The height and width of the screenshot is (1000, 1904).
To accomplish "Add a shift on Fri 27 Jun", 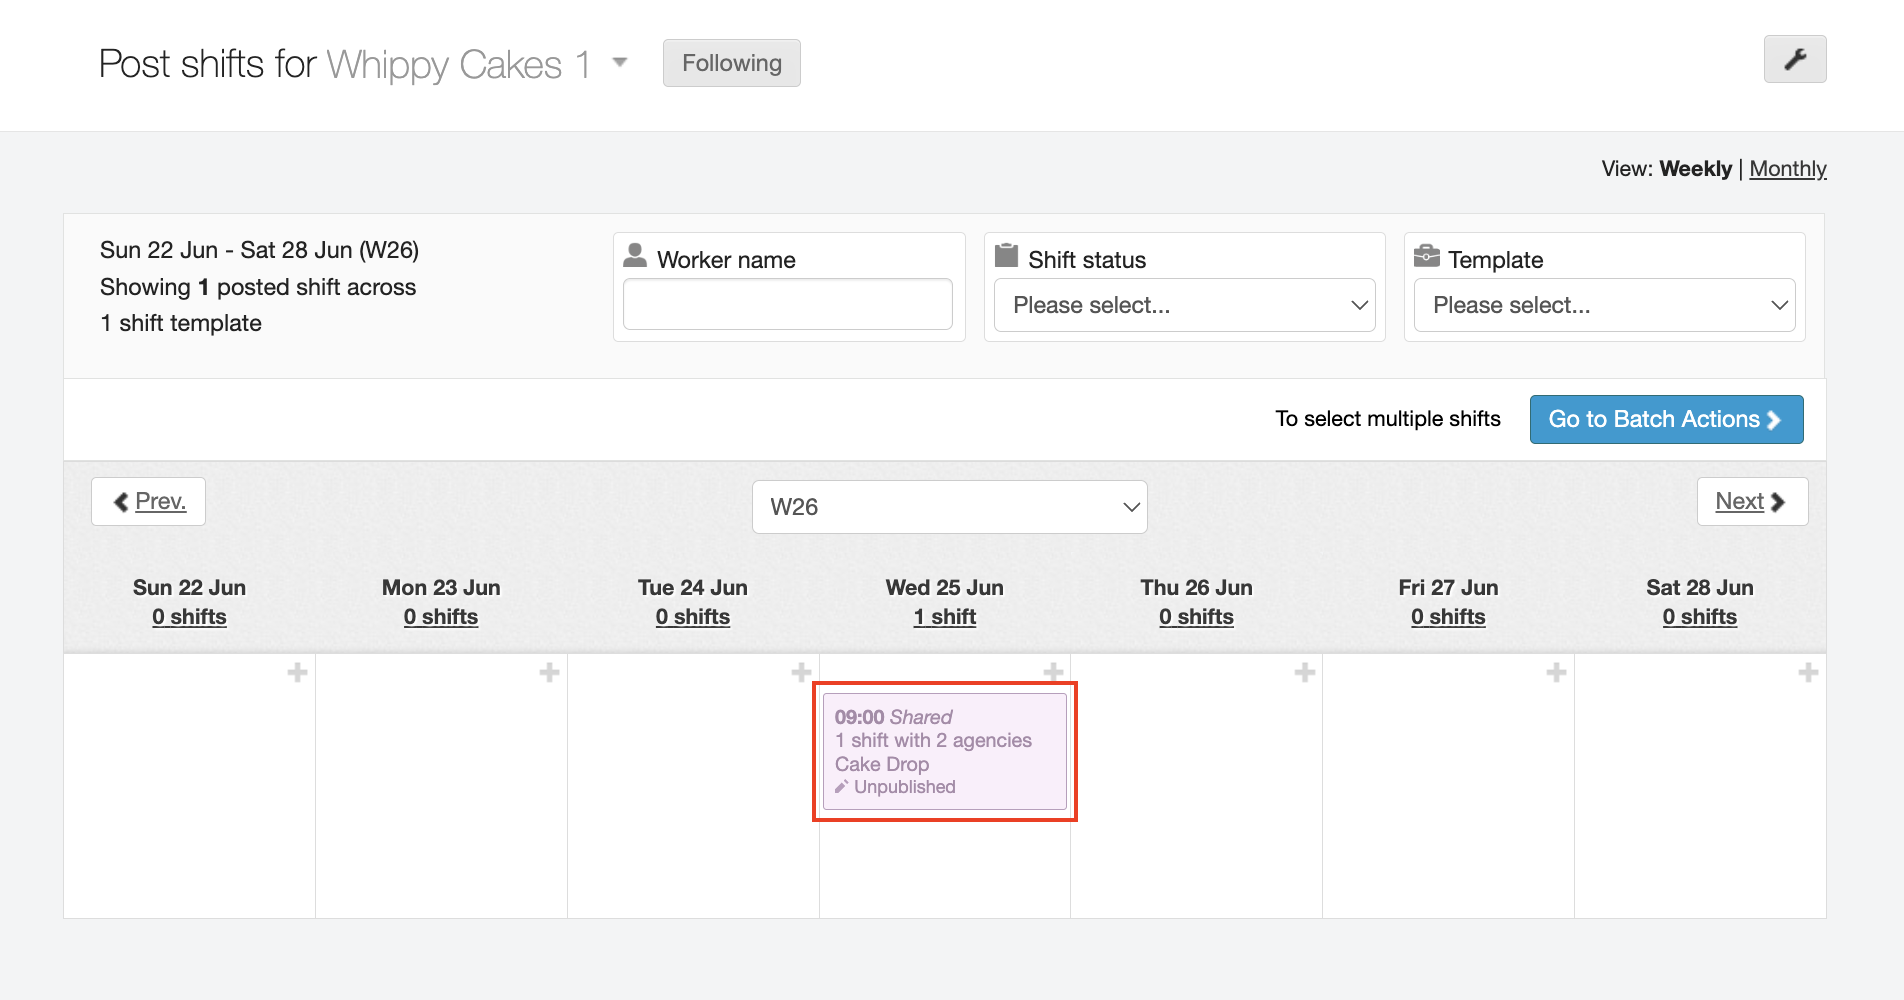I will pos(1556,672).
